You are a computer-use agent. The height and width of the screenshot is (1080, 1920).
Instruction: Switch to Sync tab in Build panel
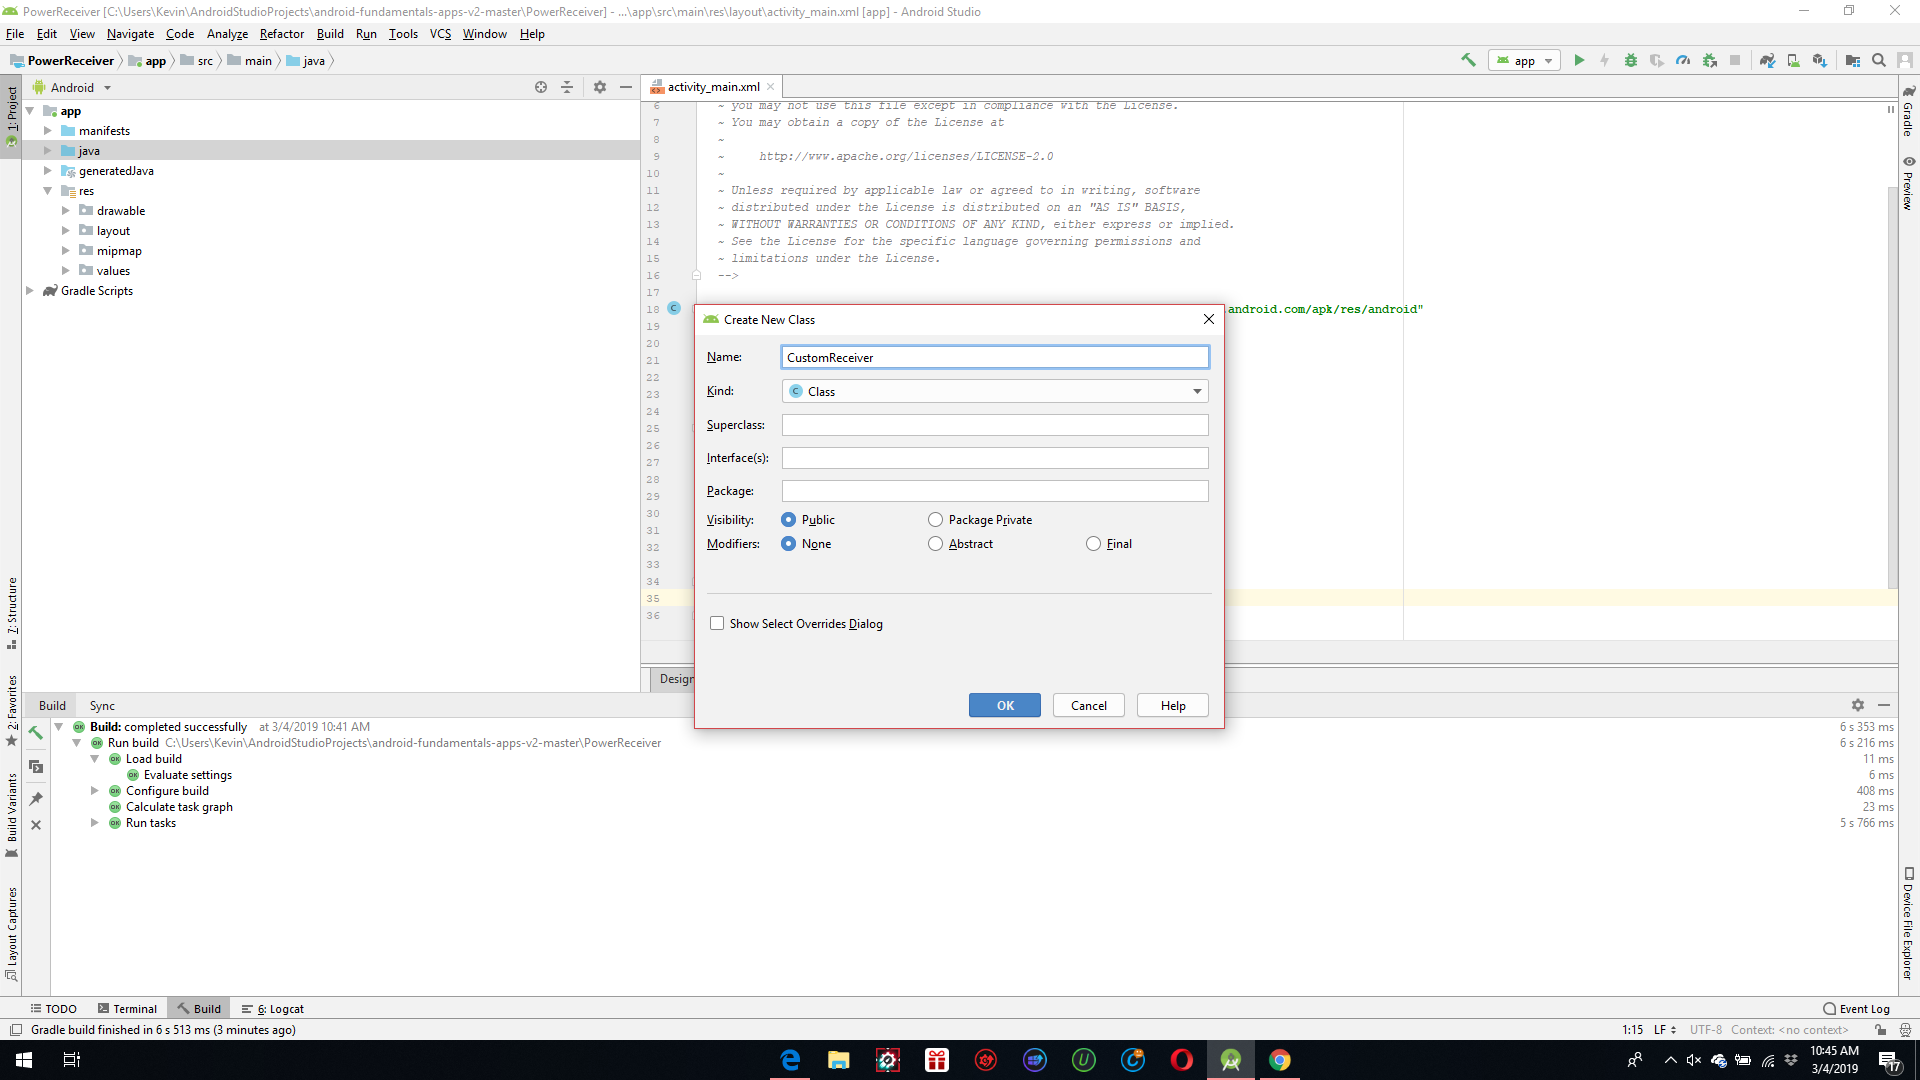click(102, 705)
